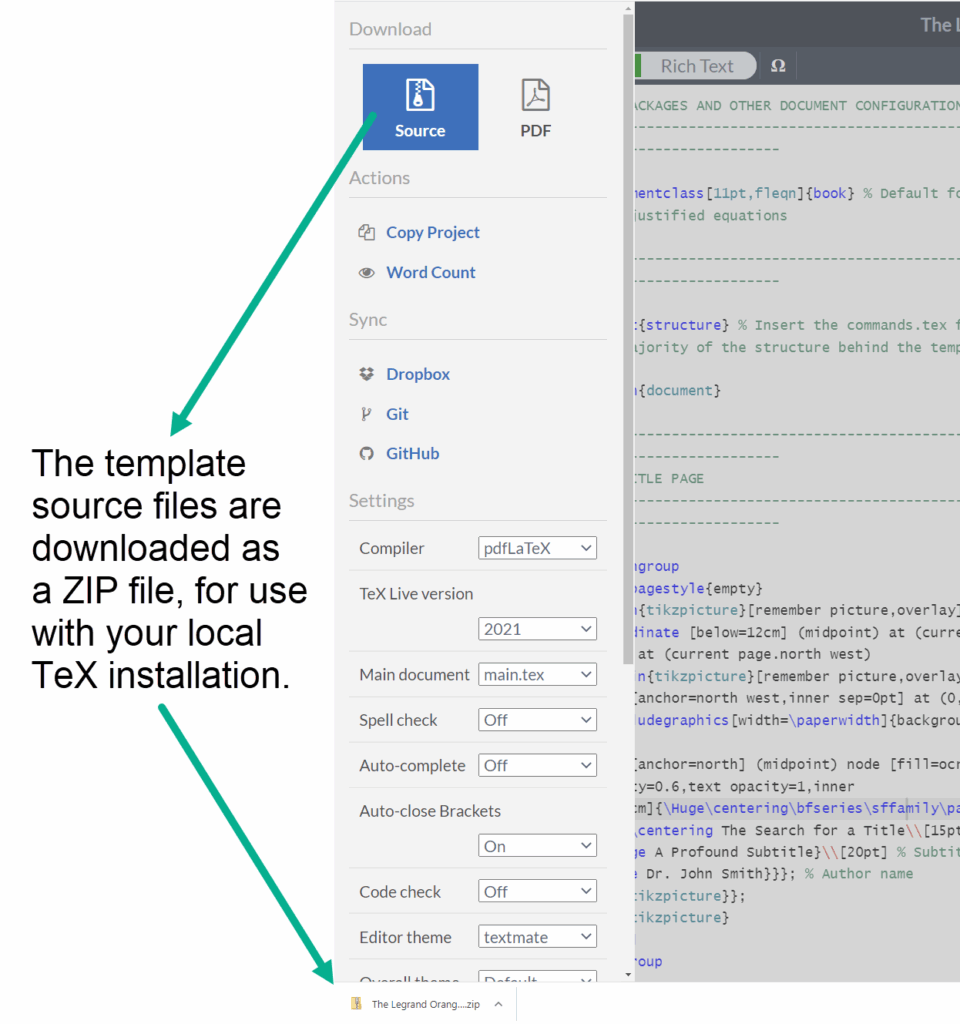Open Git sync option
Image resolution: width=960 pixels, height=1024 pixels.
tap(397, 414)
